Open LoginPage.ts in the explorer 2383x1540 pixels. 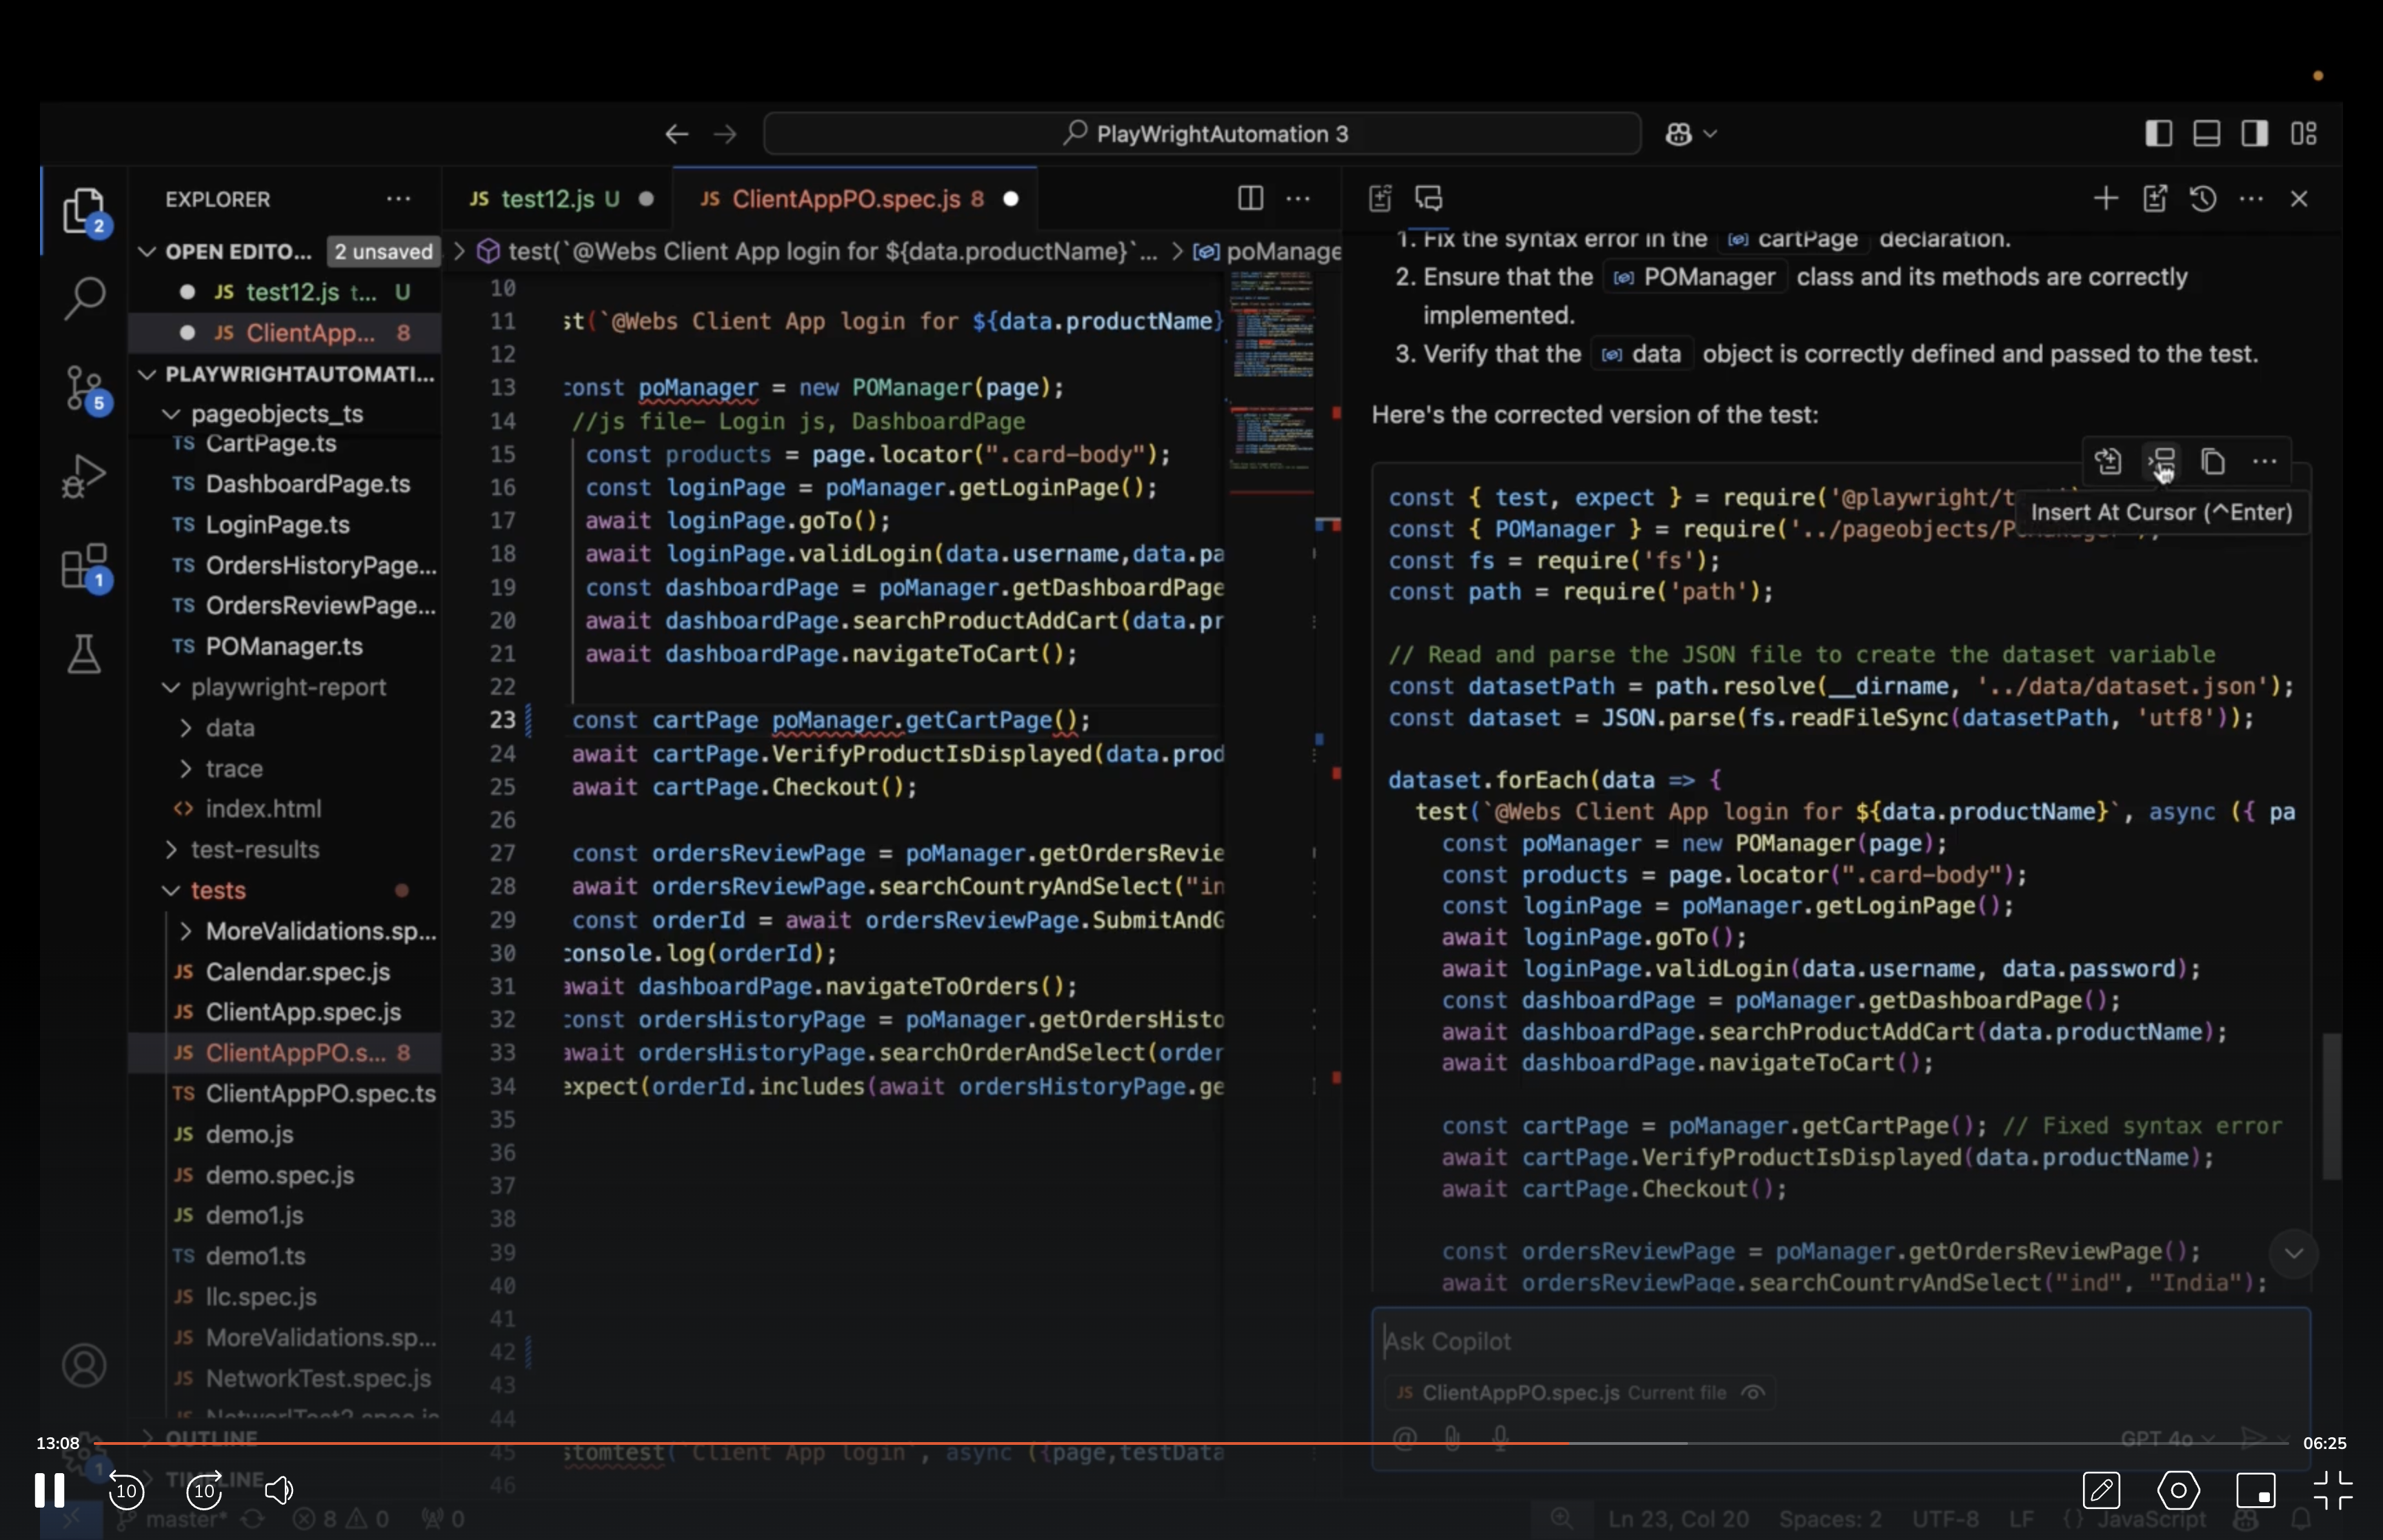coord(277,525)
